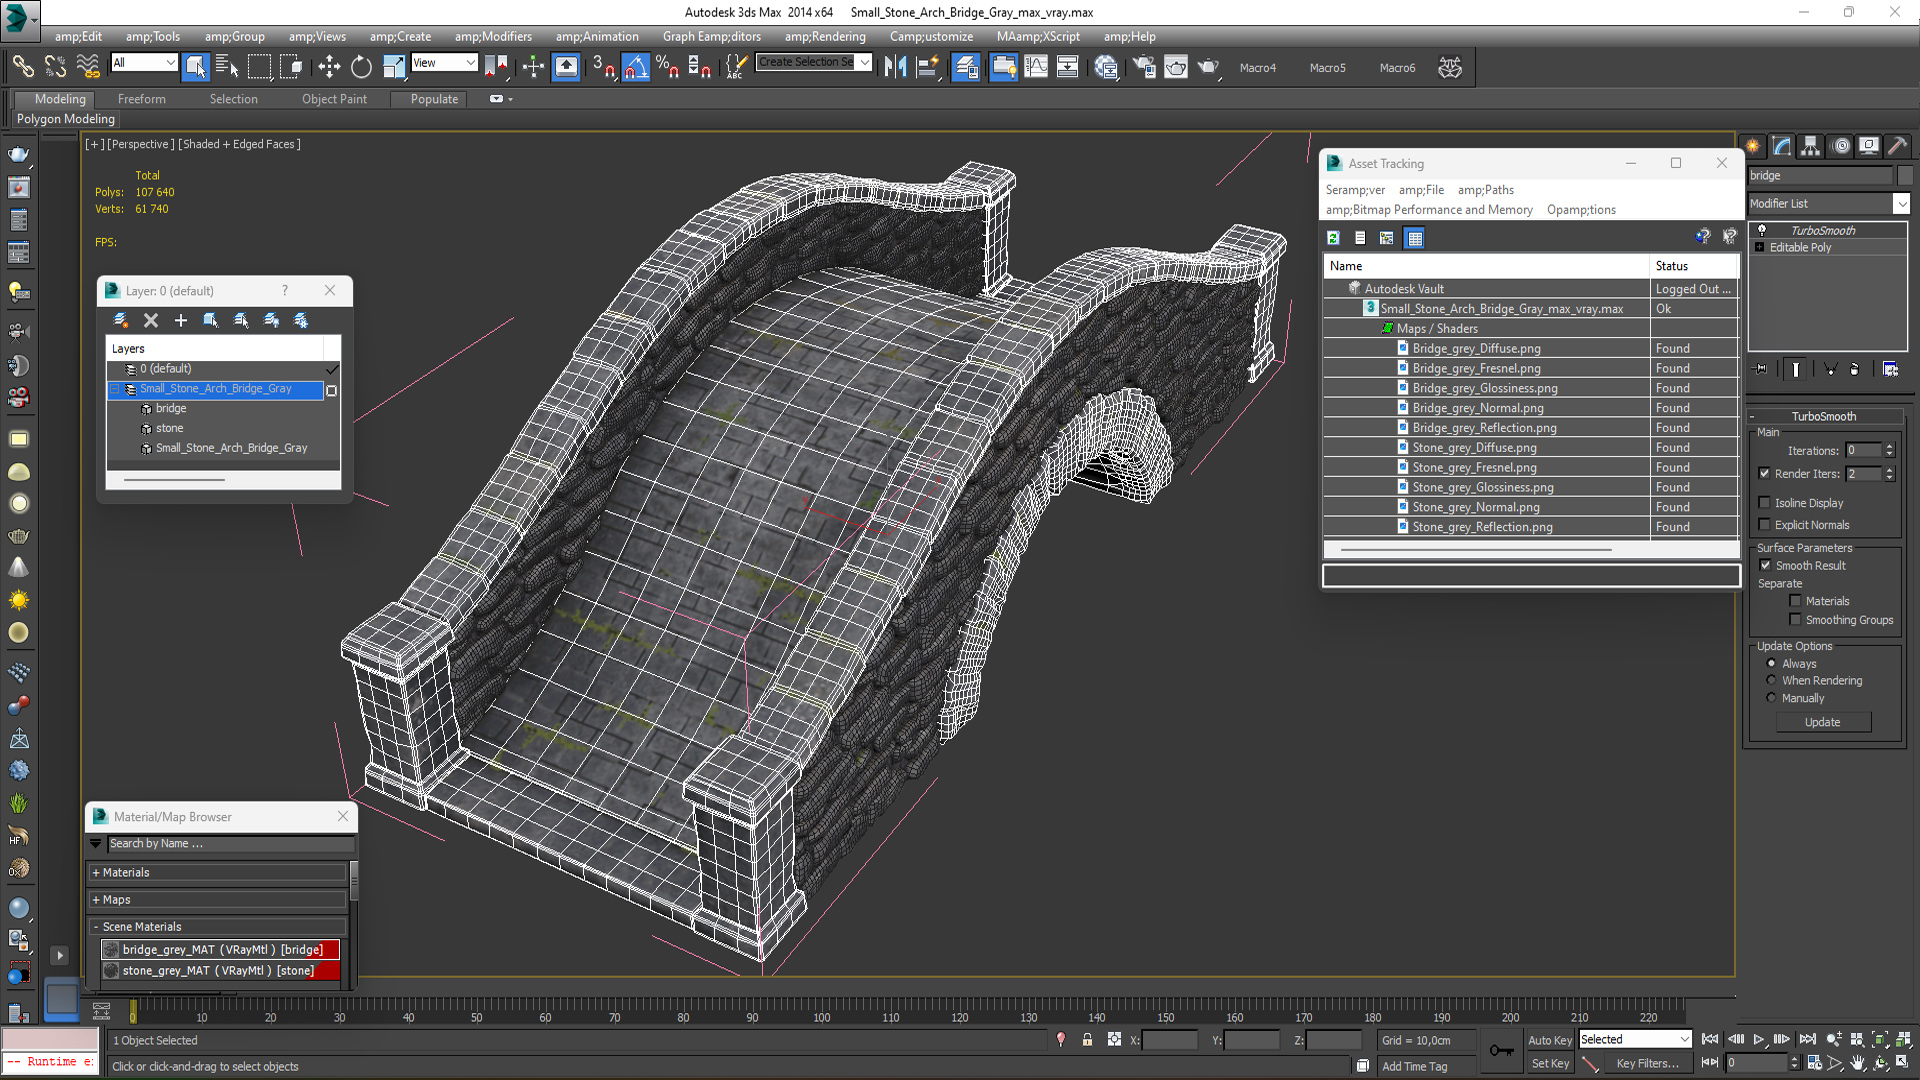The width and height of the screenshot is (1920, 1080).
Task: Uncheck Smooth Result option
Action: coord(1765,566)
